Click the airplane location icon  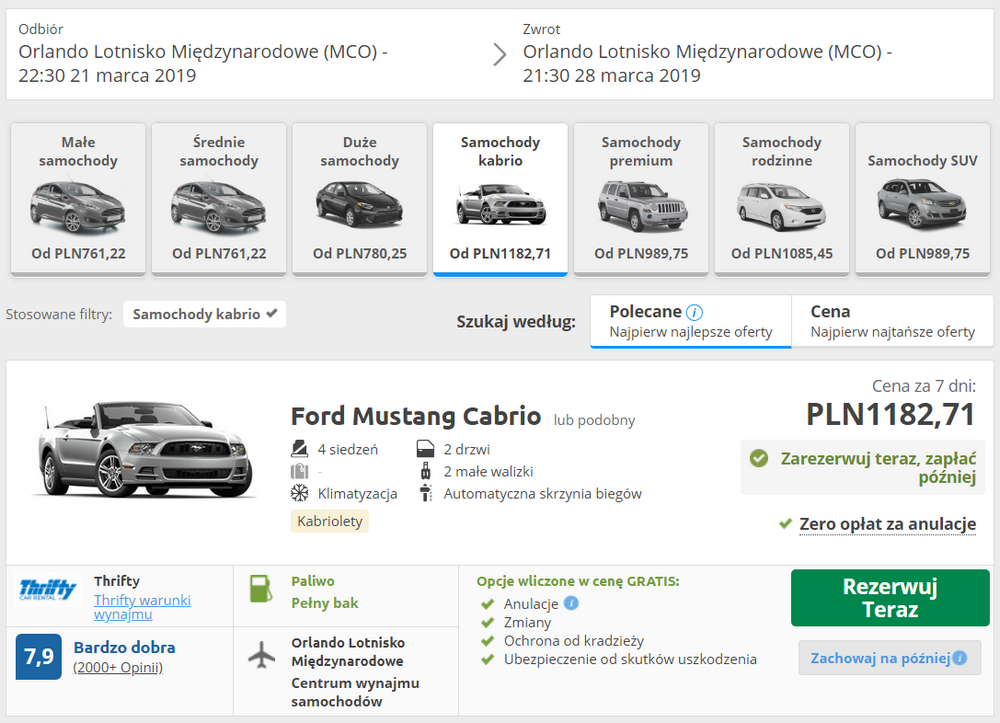261,655
